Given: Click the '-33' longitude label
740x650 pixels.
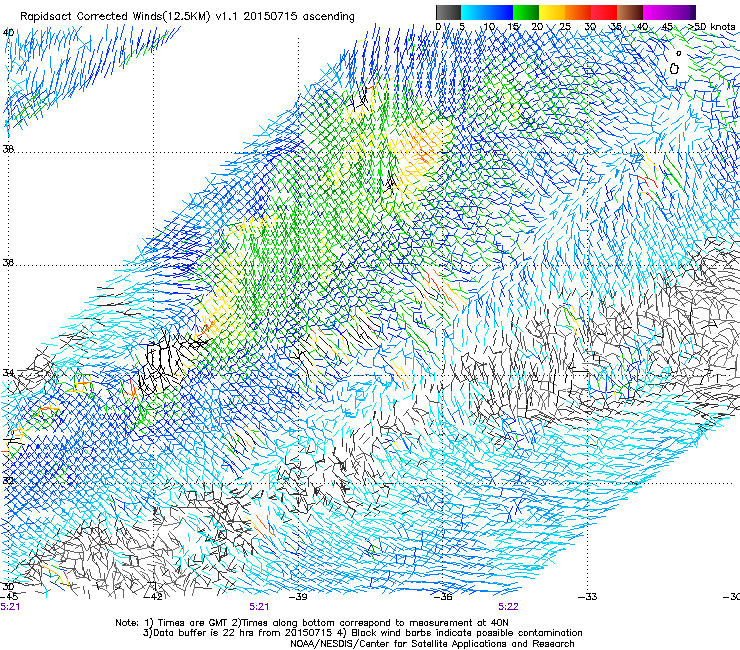Looking at the screenshot, I should (588, 596).
